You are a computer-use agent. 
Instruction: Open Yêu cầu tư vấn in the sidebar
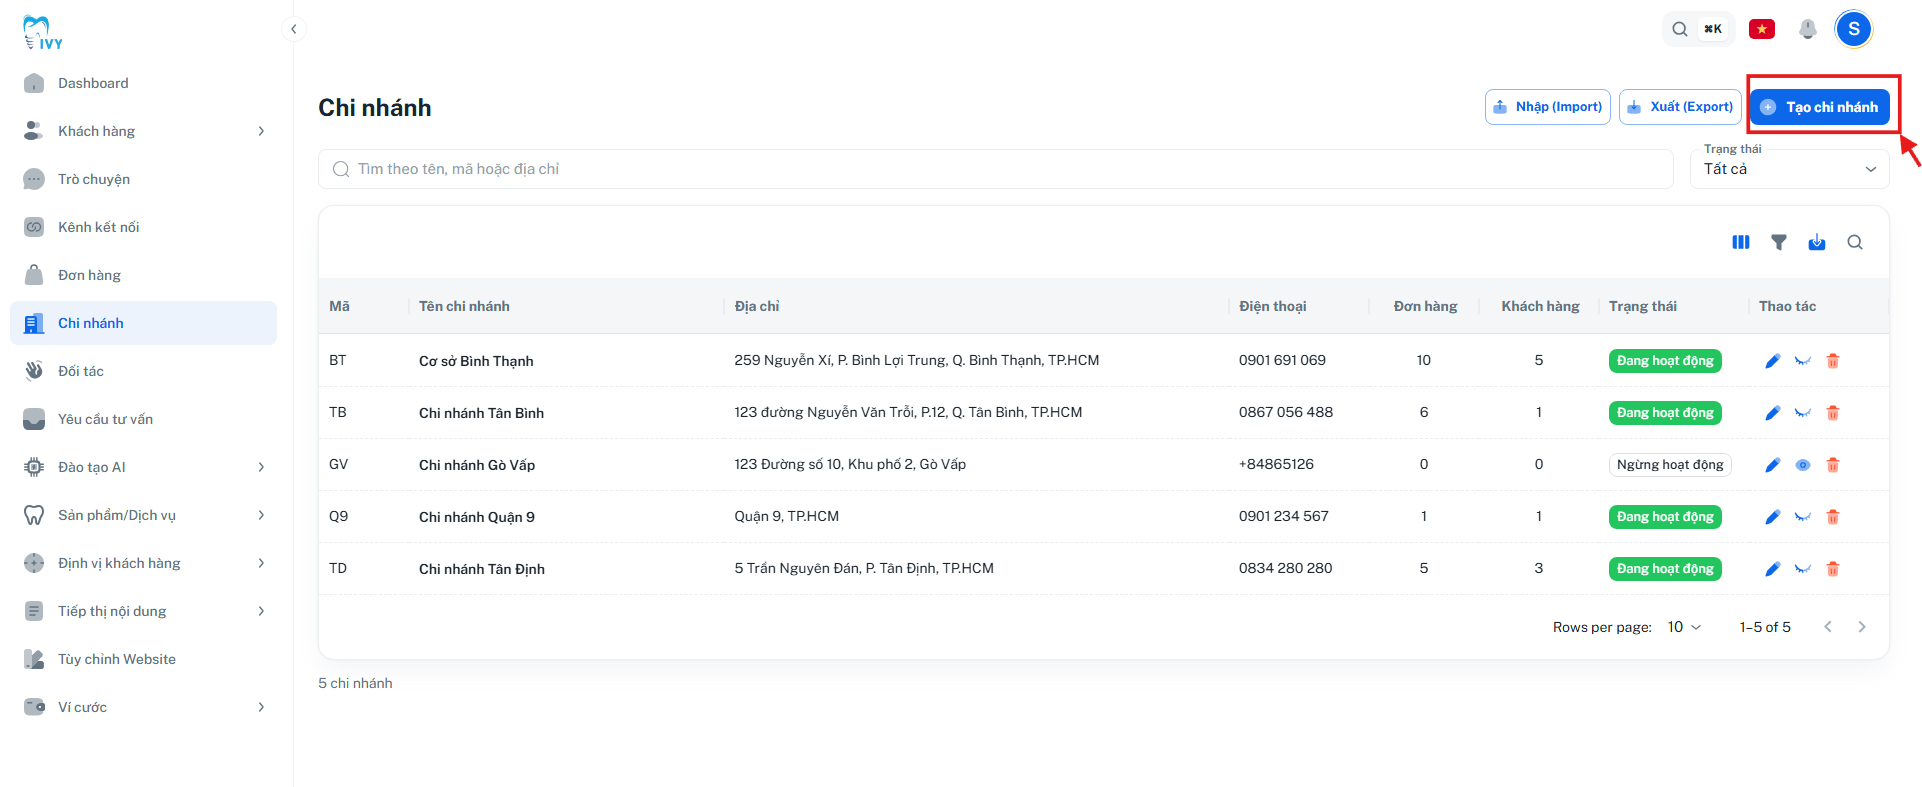144,419
